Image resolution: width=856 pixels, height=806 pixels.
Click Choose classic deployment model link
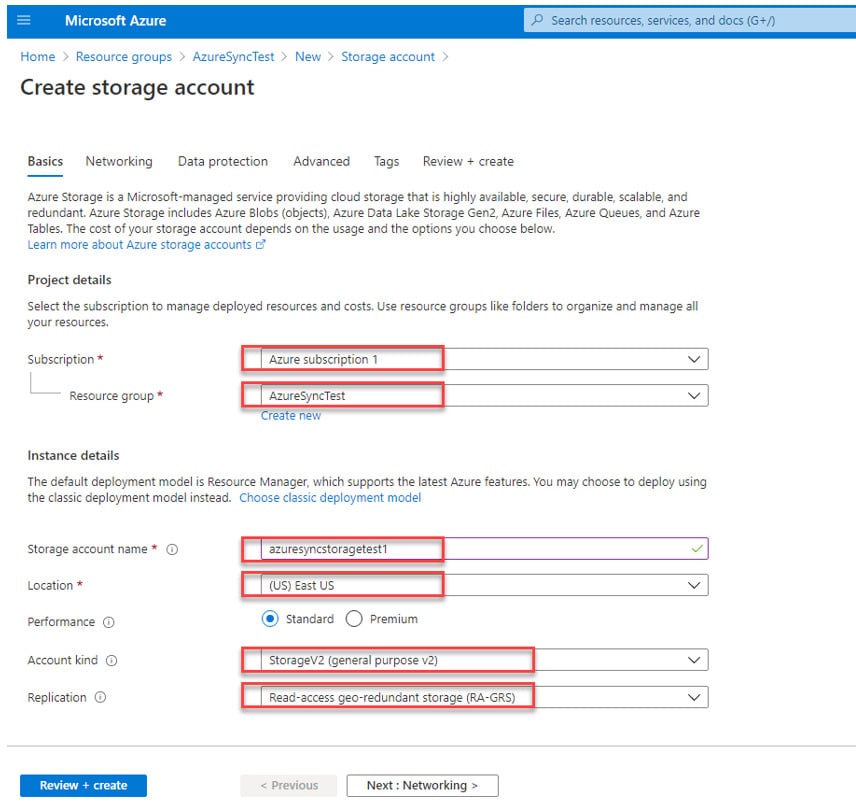(330, 497)
